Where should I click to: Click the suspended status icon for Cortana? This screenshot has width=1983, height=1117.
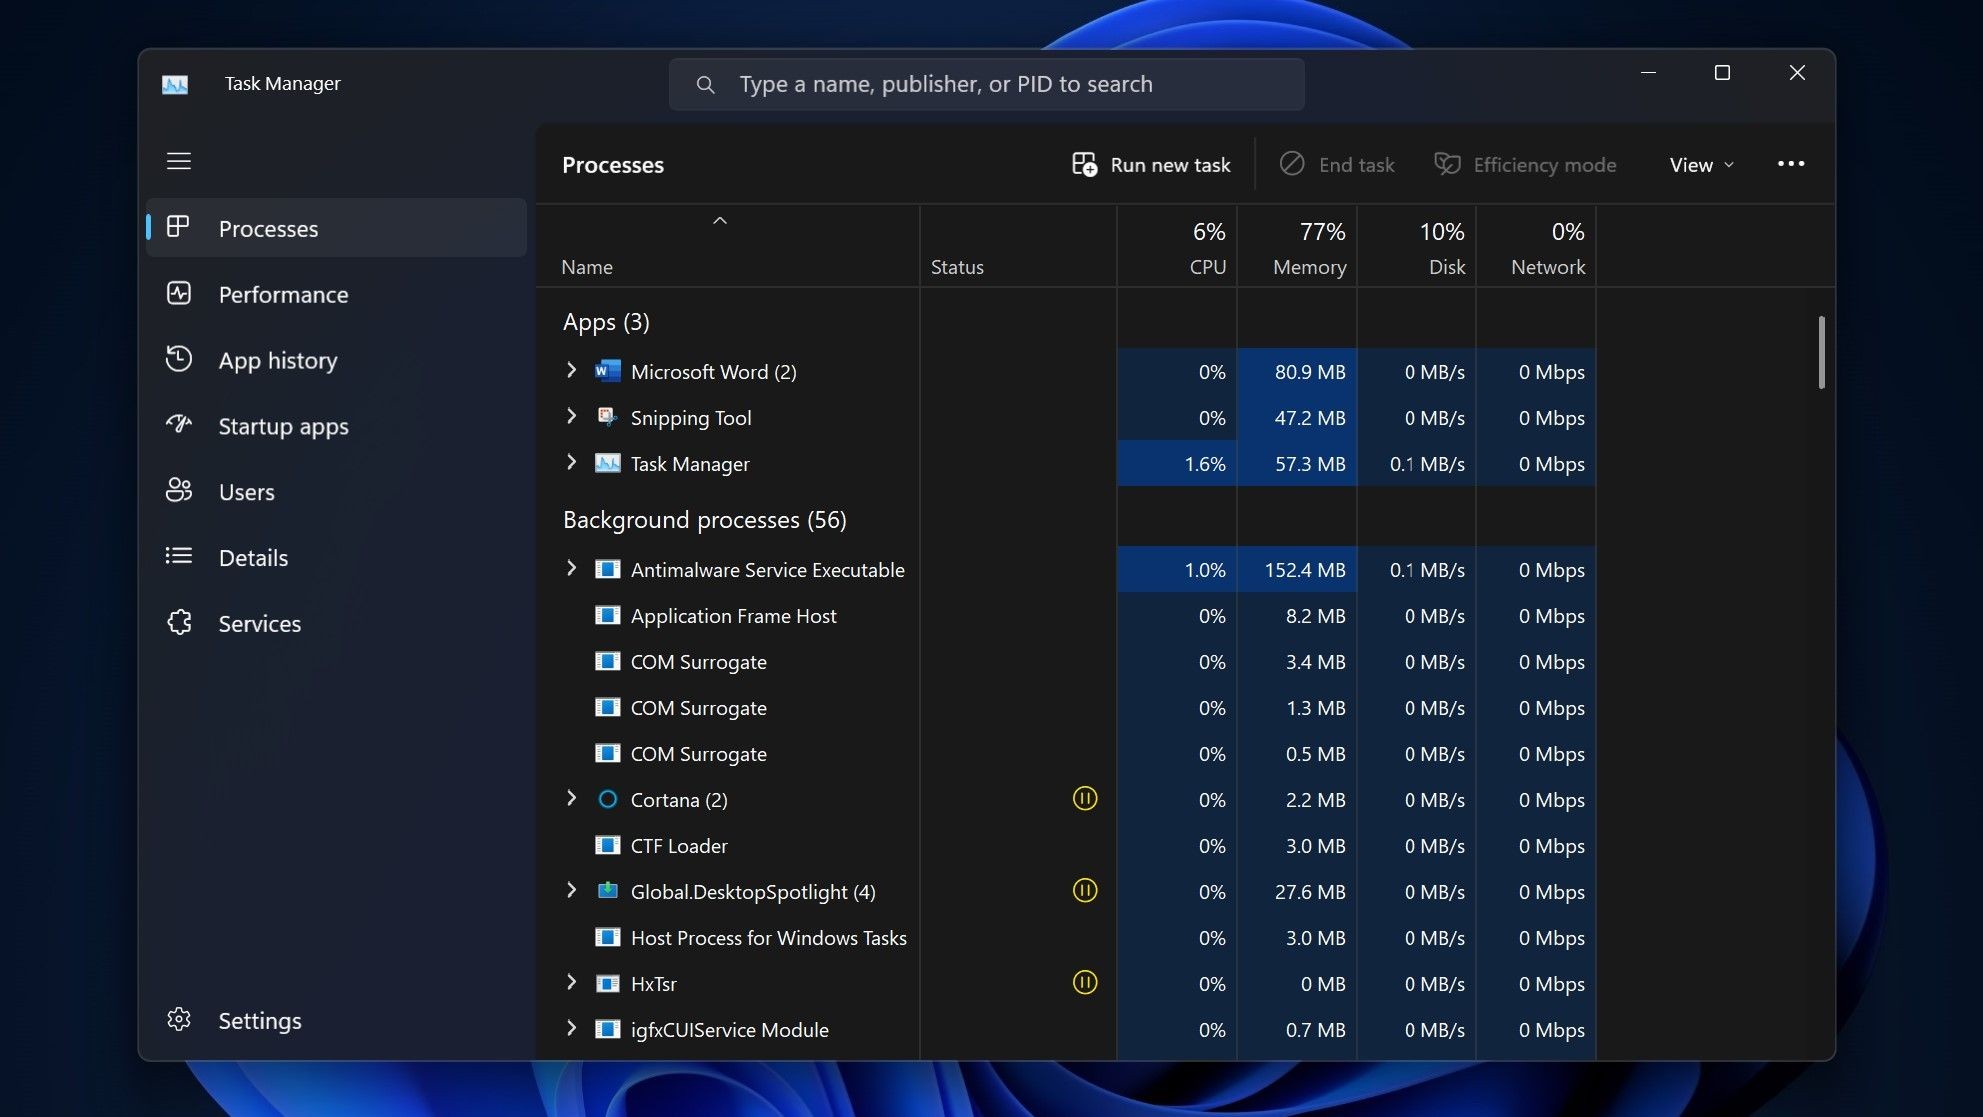(x=1085, y=798)
